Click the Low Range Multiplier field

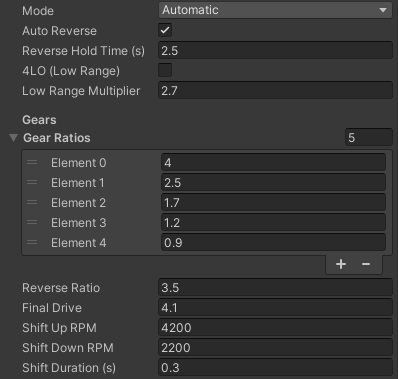click(275, 91)
